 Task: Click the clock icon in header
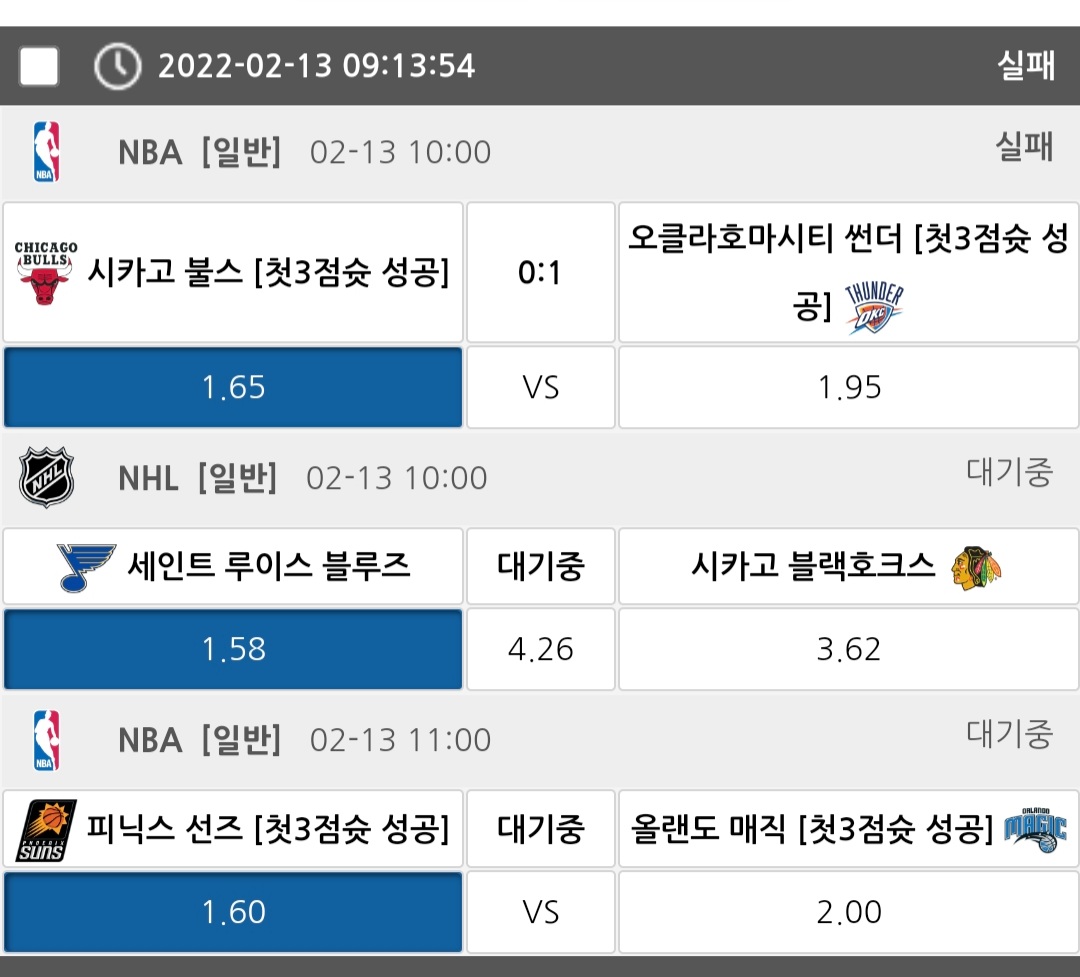coord(117,67)
